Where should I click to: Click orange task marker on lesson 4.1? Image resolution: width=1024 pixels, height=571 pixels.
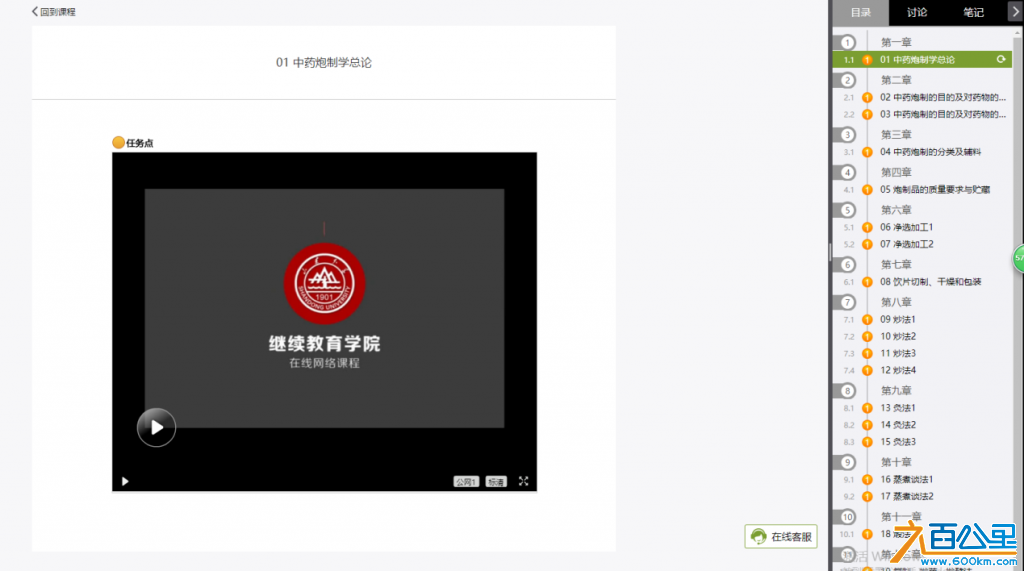[x=867, y=190]
